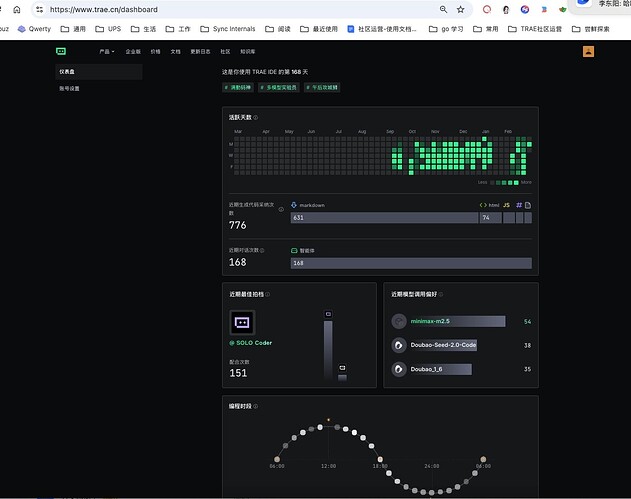Open 文档 in the top navigation
631x499 pixels.
click(175, 52)
